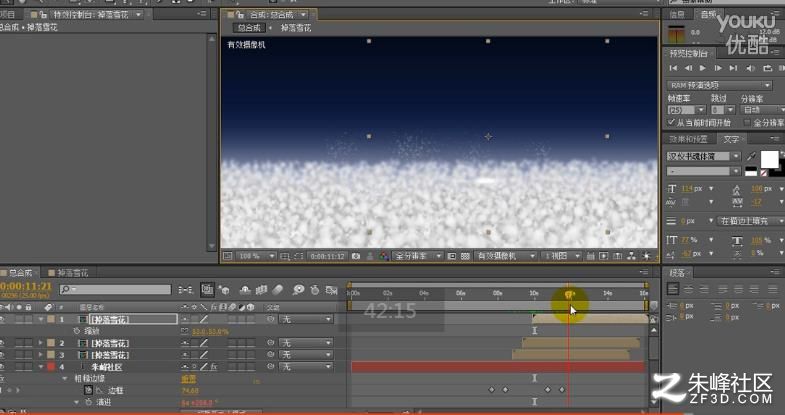Click the white fill color swatch
This screenshot has width=785, height=415.
point(769,160)
